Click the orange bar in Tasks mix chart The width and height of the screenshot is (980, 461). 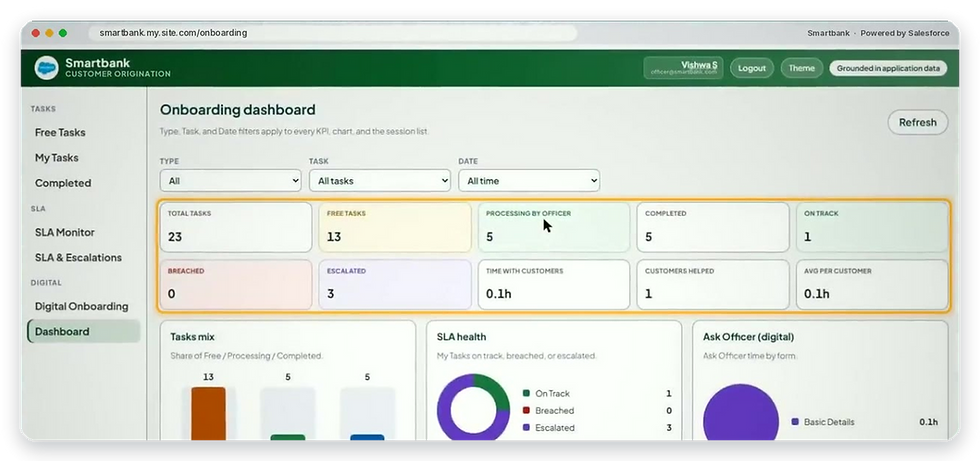click(209, 414)
